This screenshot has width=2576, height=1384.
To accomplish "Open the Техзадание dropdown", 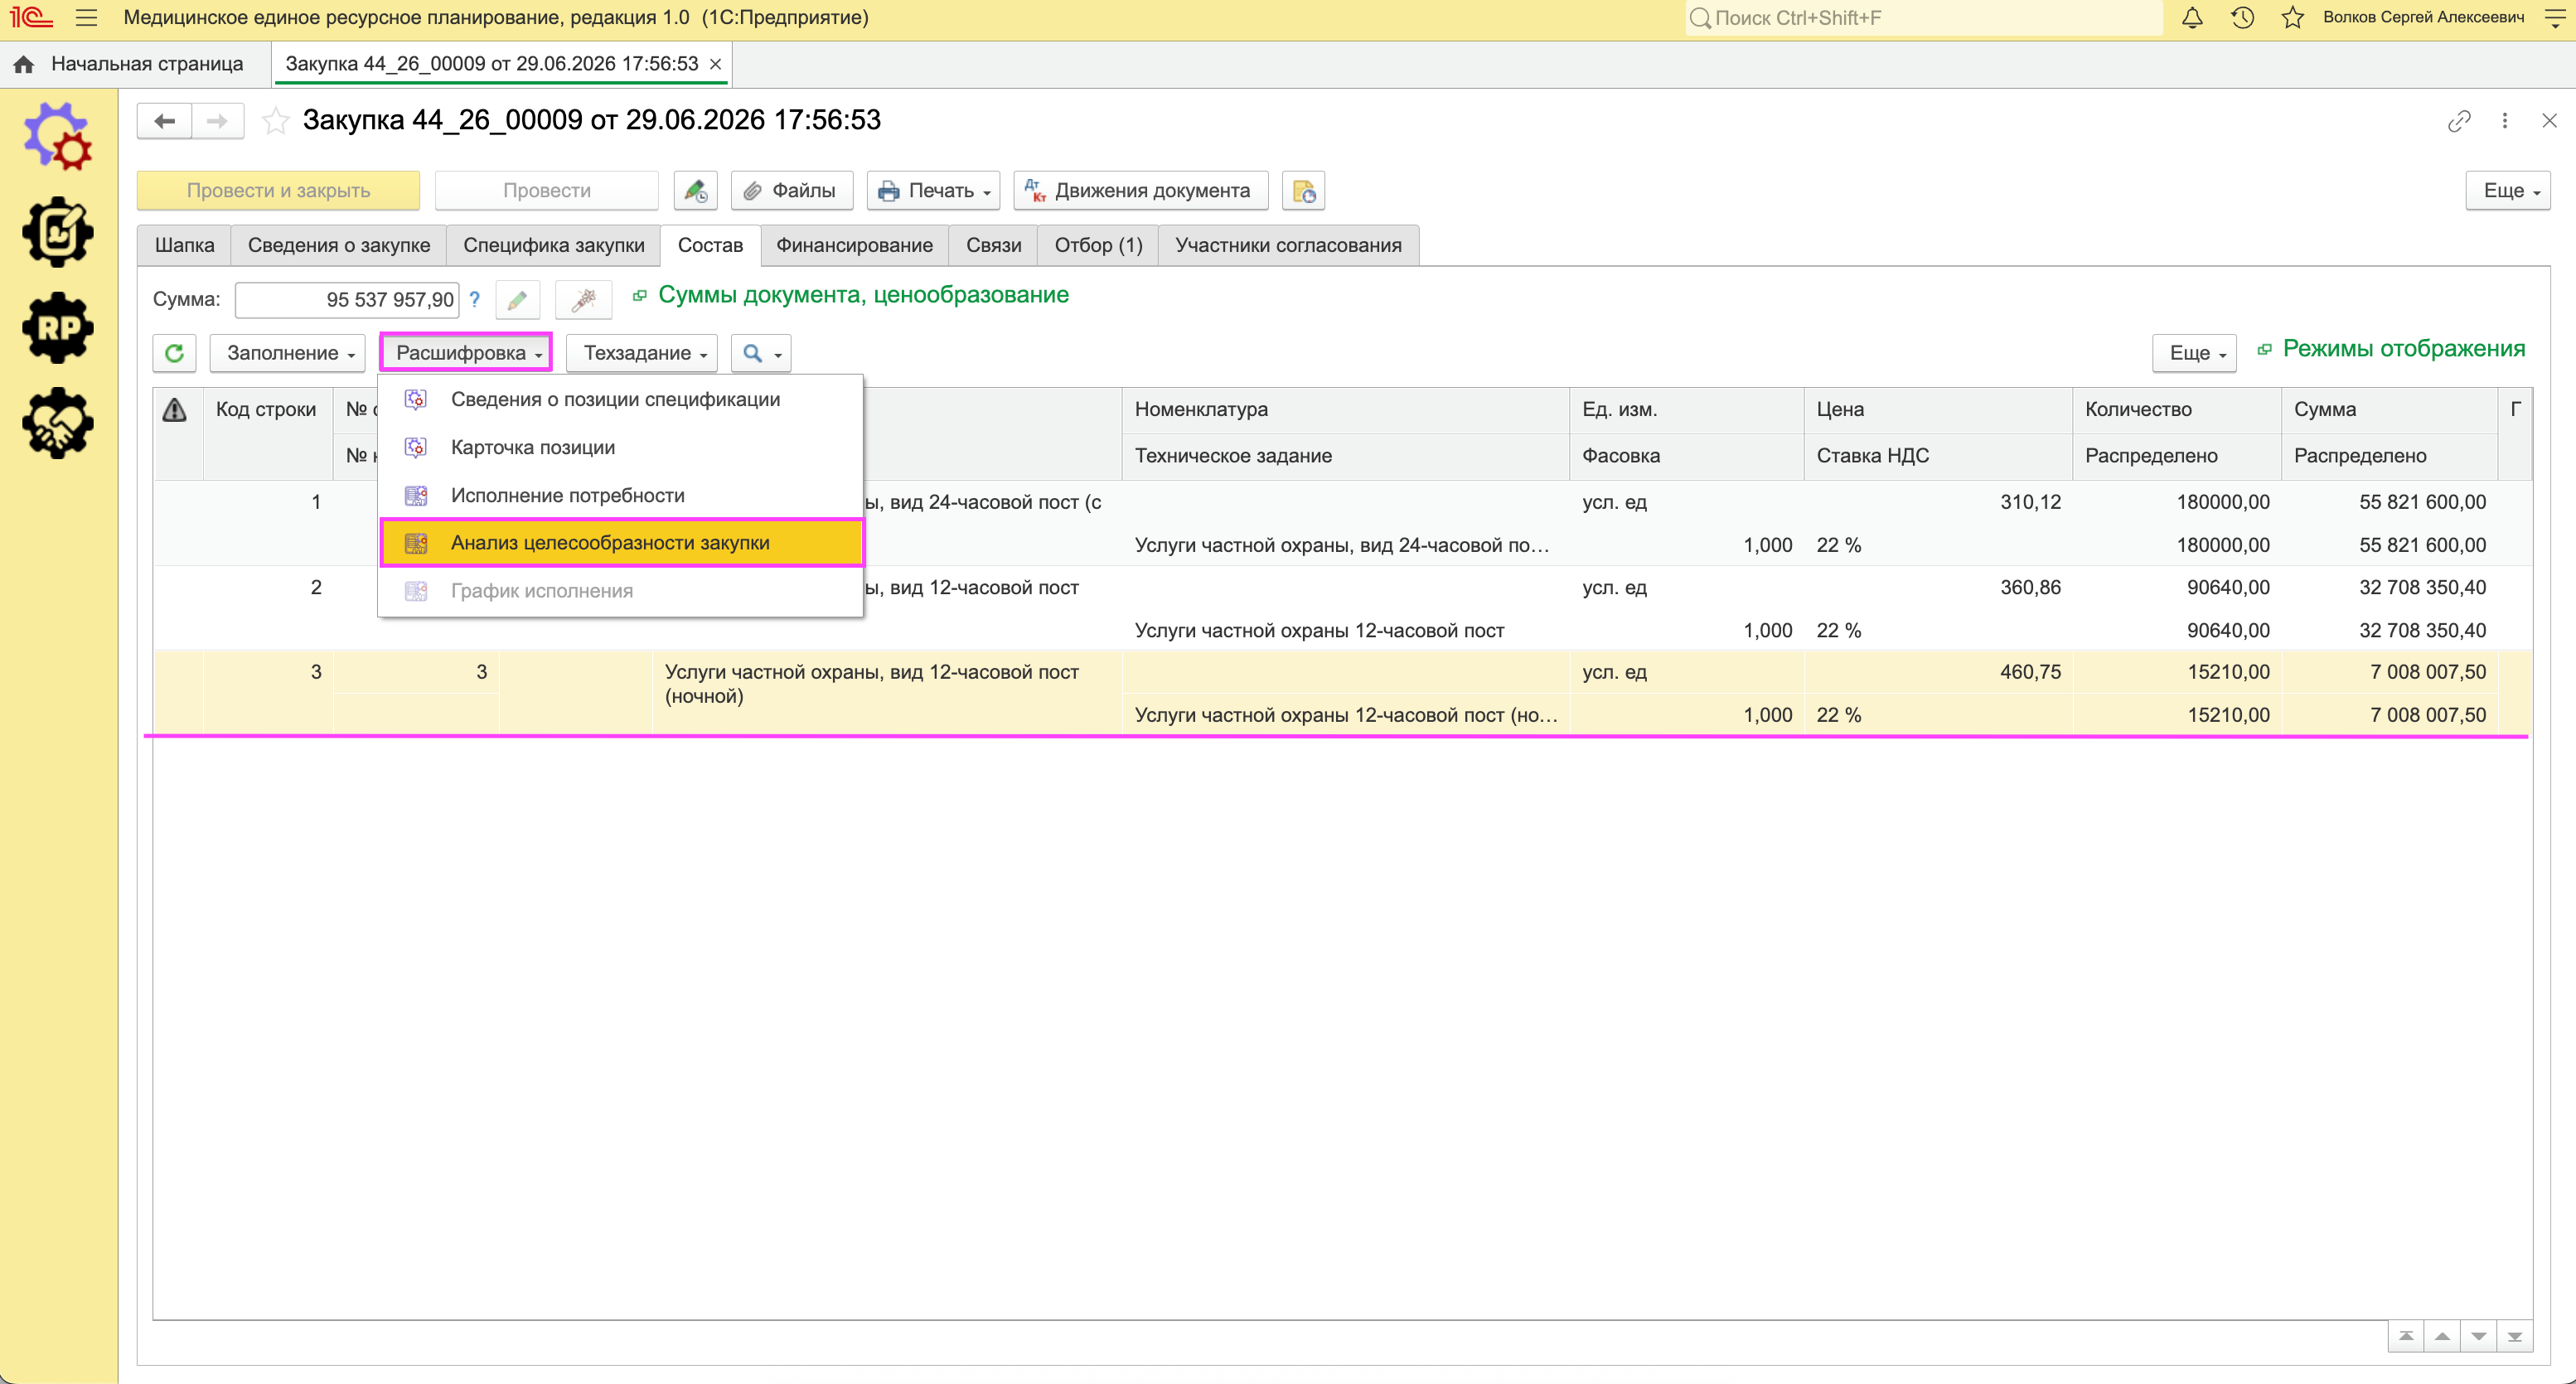I will (x=642, y=353).
